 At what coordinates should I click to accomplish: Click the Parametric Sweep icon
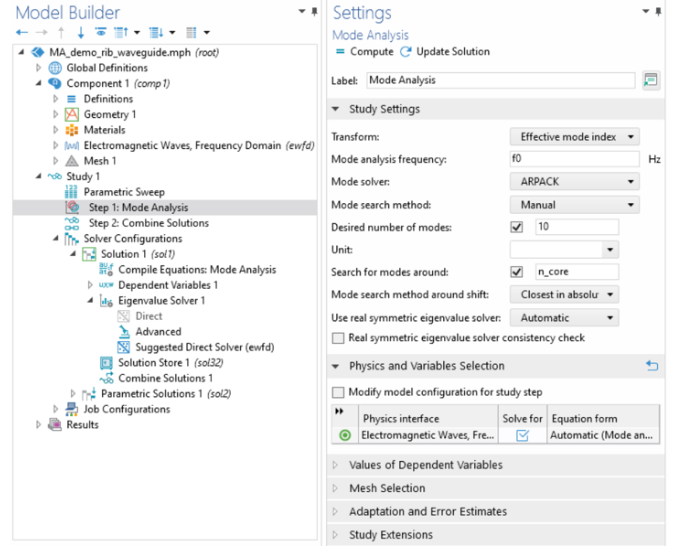(71, 192)
